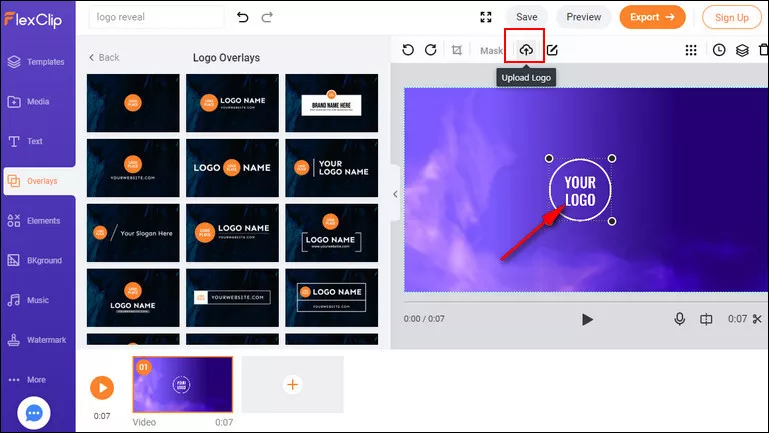Select circle with 'YOURWEBSITE.COM' below overlay
This screenshot has width=769, height=433.
(133, 168)
